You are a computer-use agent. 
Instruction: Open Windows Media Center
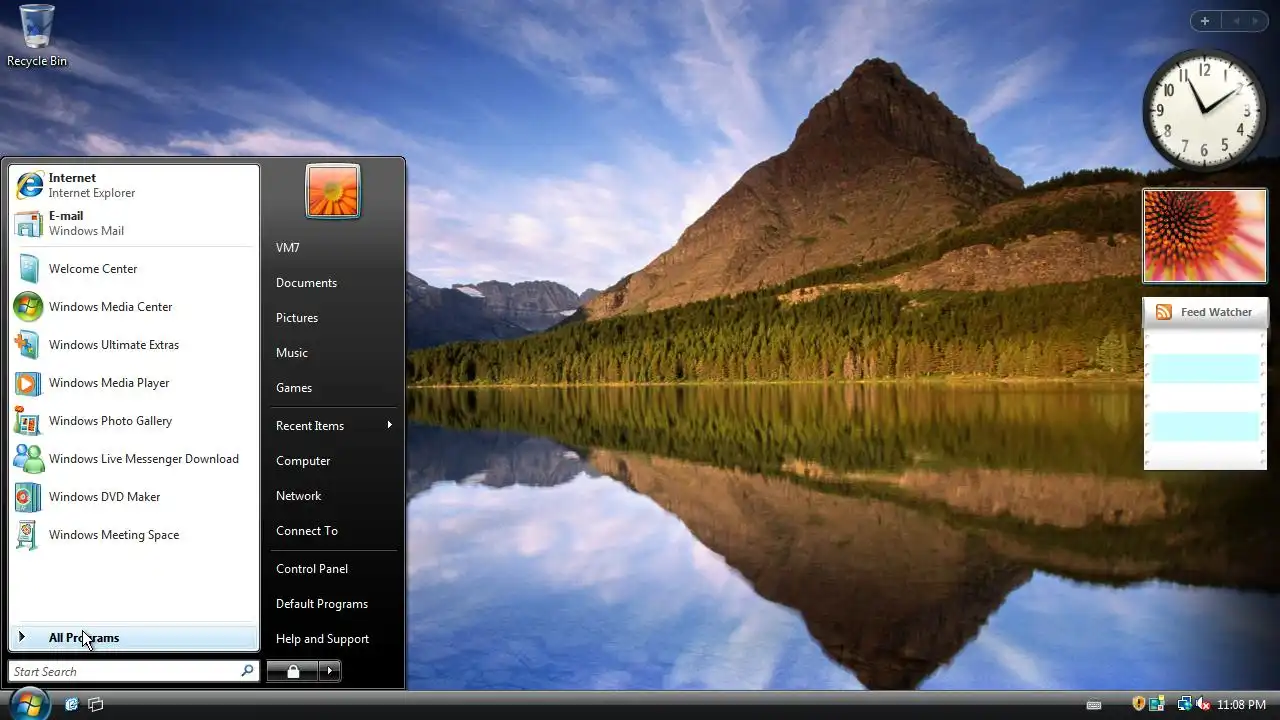134,307
